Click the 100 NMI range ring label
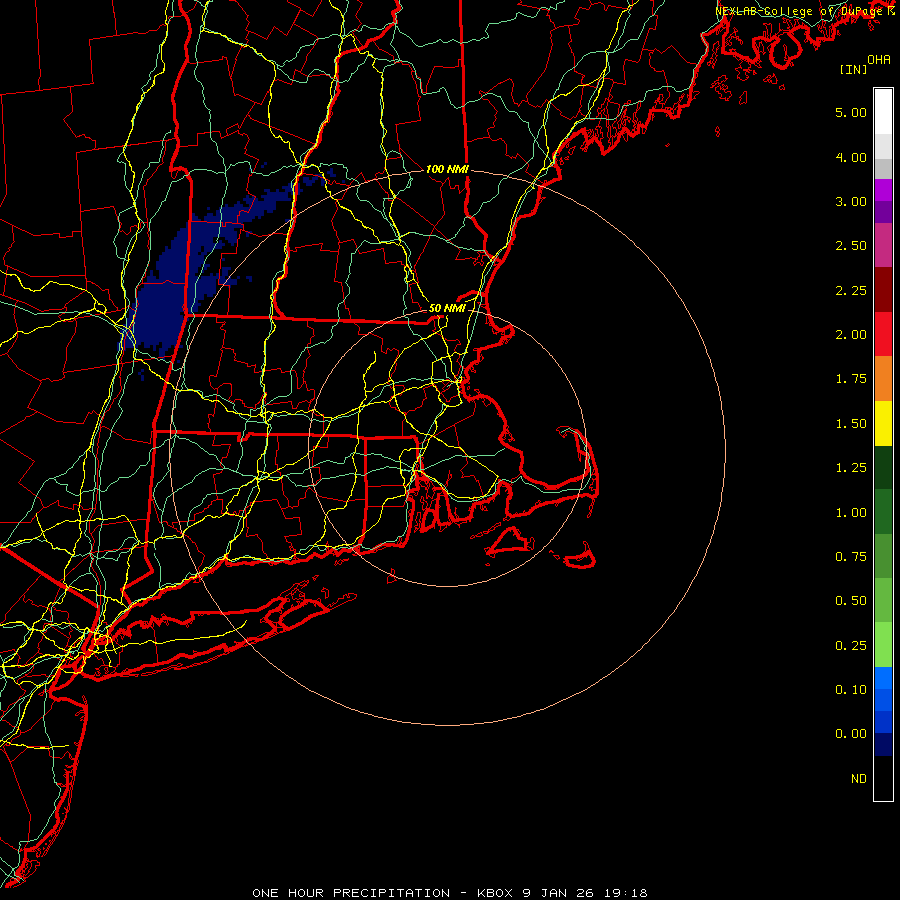900x900 pixels. pyautogui.click(x=447, y=169)
